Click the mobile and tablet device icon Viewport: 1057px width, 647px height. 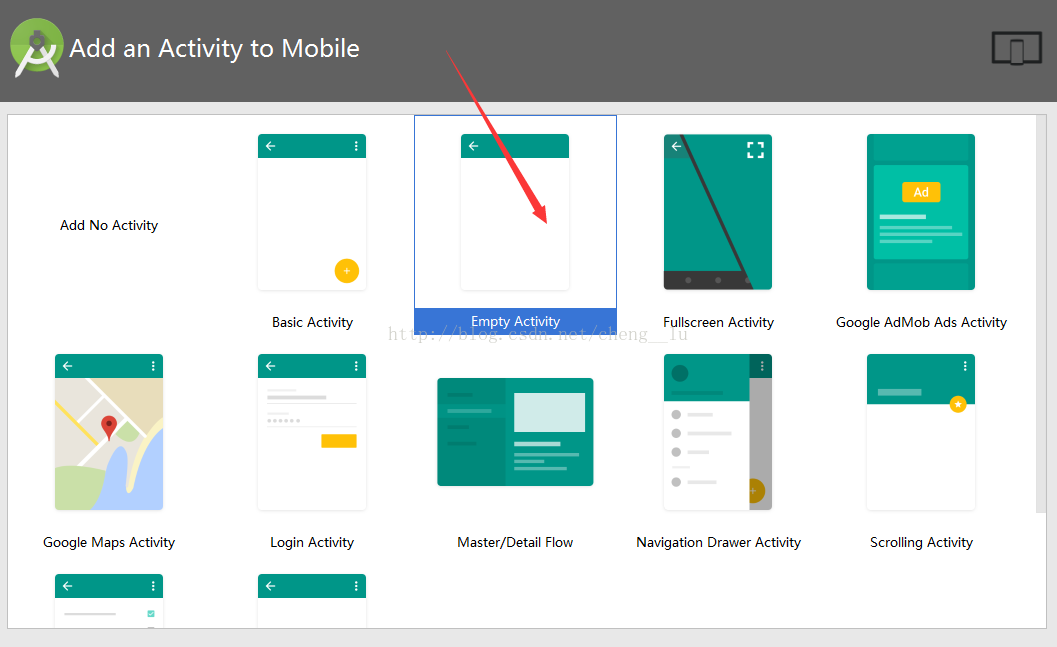point(1017,48)
